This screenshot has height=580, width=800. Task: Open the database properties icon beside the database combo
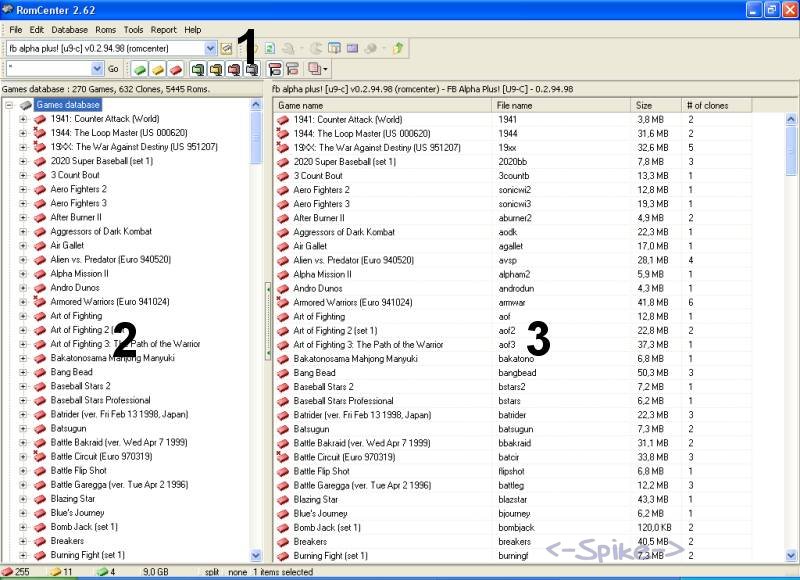[226, 48]
